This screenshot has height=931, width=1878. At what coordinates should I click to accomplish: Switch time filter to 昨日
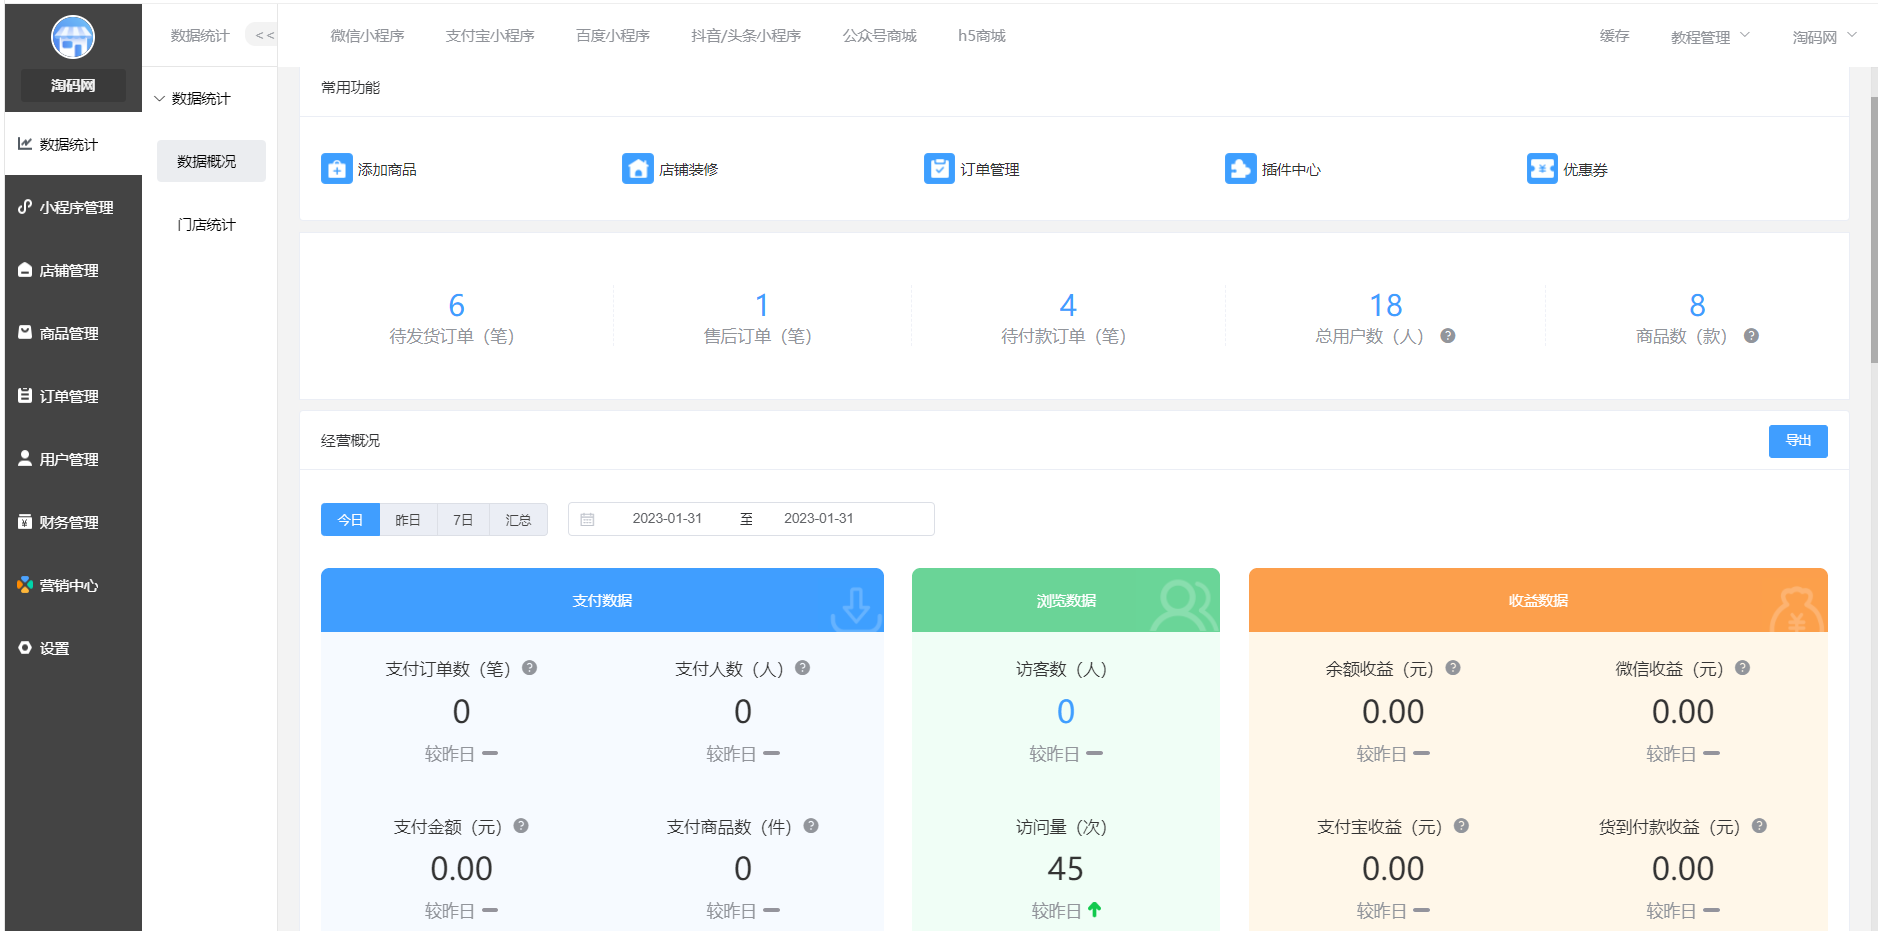(x=408, y=520)
